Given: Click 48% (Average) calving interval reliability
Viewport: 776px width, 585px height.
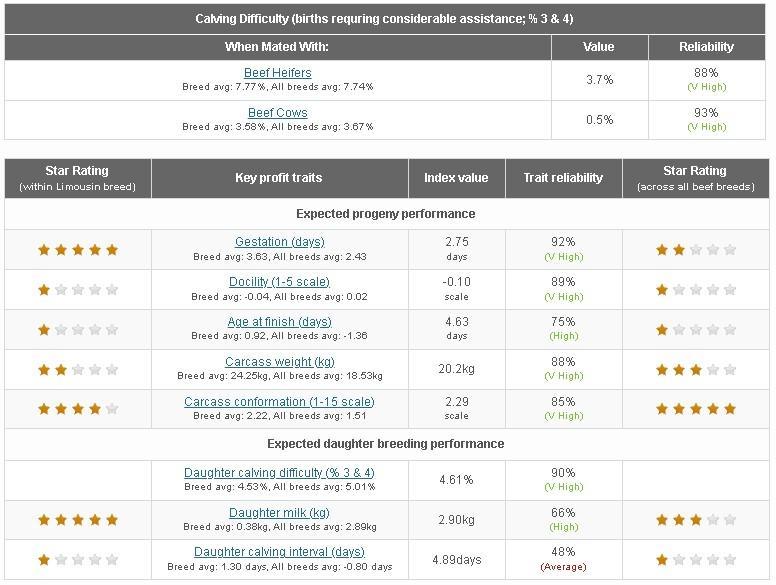Looking at the screenshot, I should pos(563,559).
